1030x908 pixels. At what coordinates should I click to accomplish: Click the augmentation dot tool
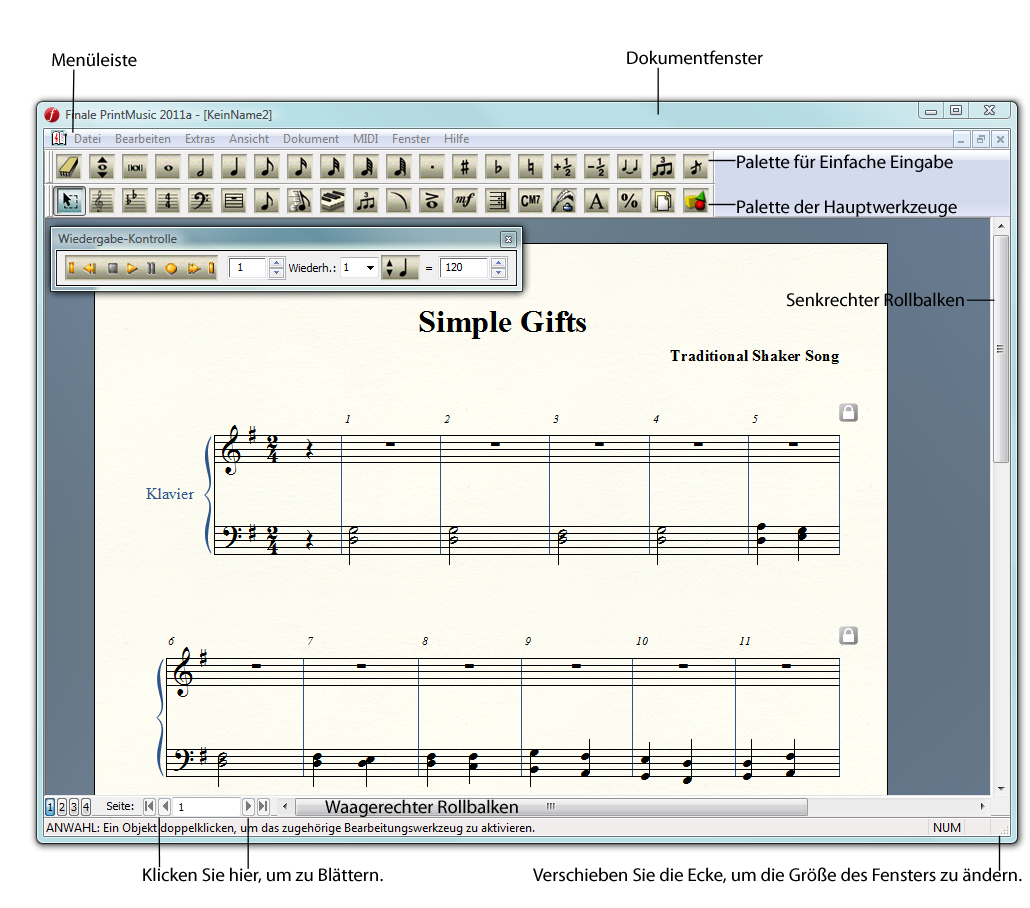tap(432, 168)
